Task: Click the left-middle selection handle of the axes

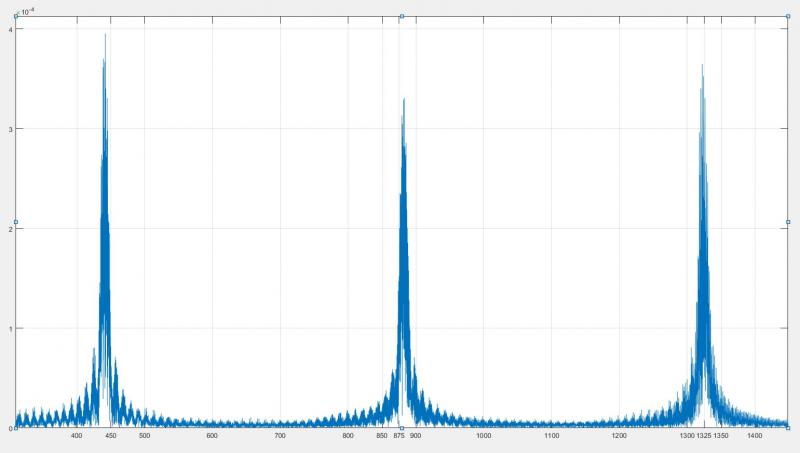Action: (x=16, y=222)
